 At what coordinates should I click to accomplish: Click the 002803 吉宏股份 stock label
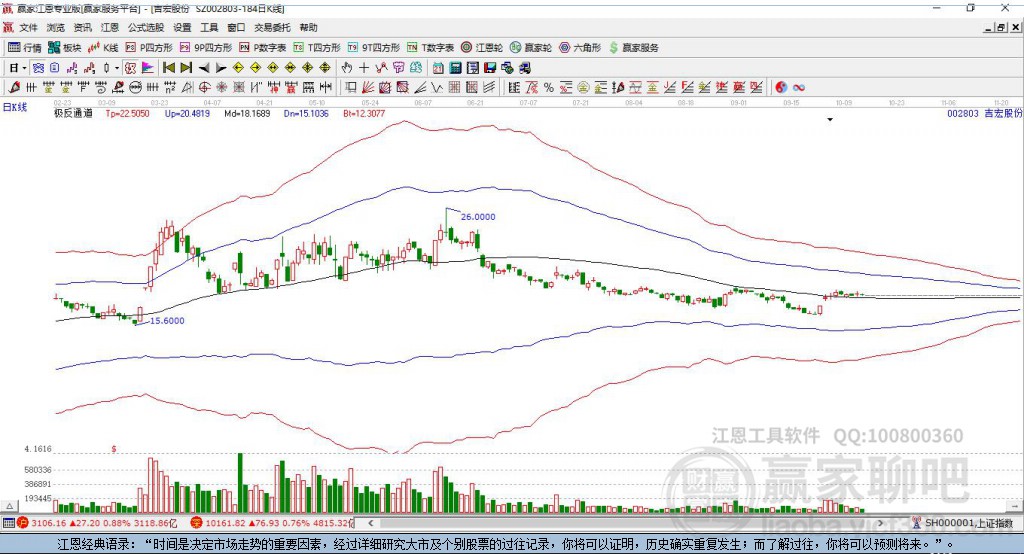pyautogui.click(x=985, y=113)
